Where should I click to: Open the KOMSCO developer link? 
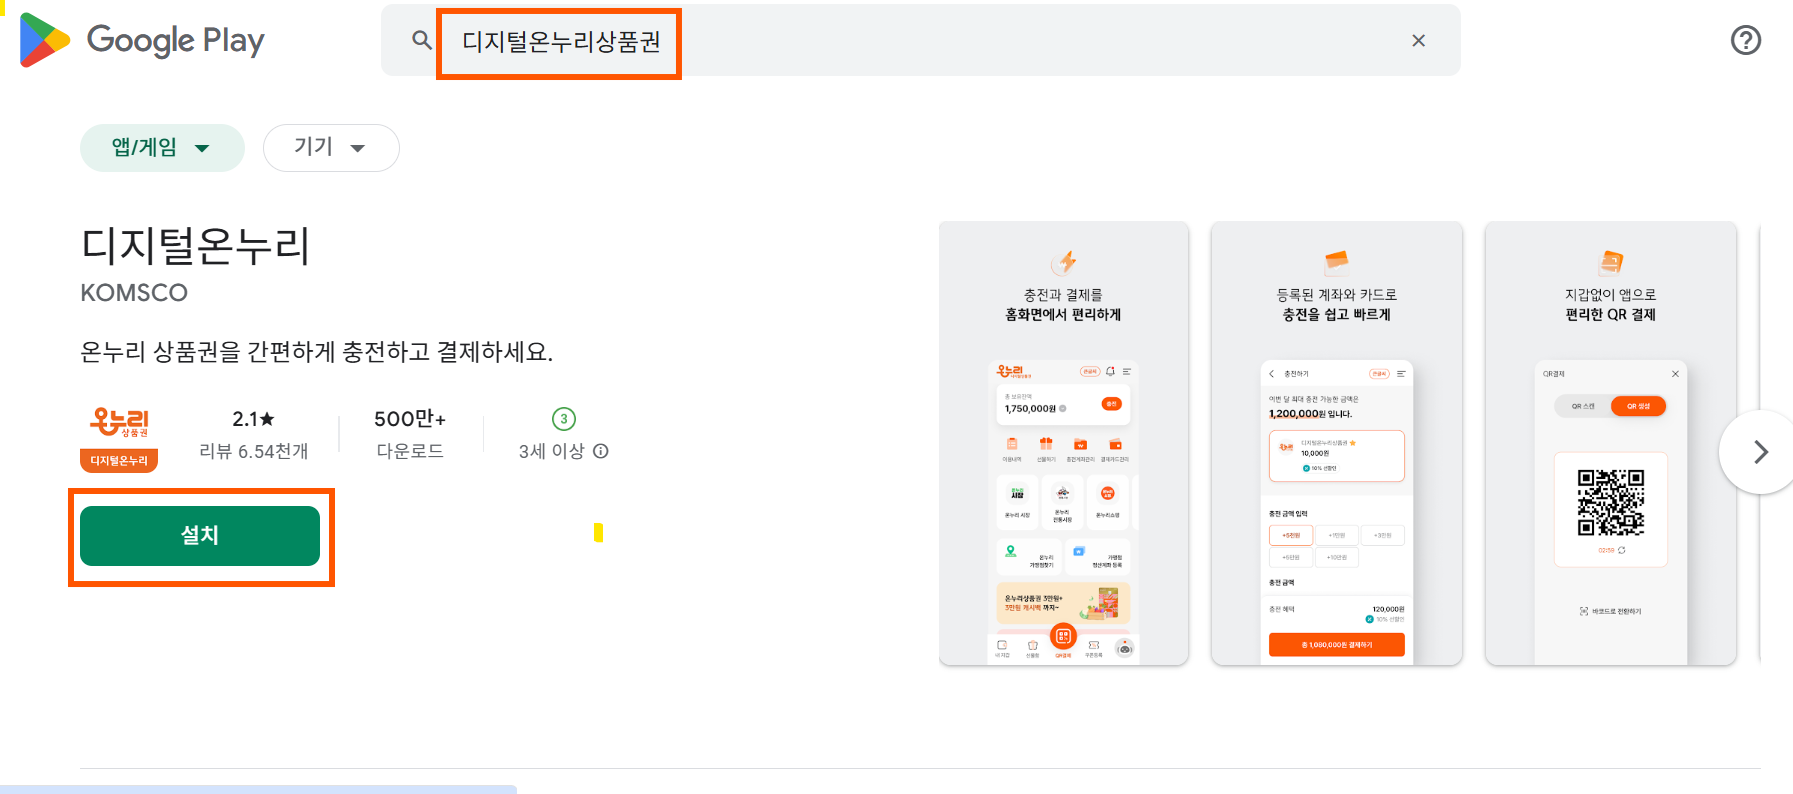(134, 293)
